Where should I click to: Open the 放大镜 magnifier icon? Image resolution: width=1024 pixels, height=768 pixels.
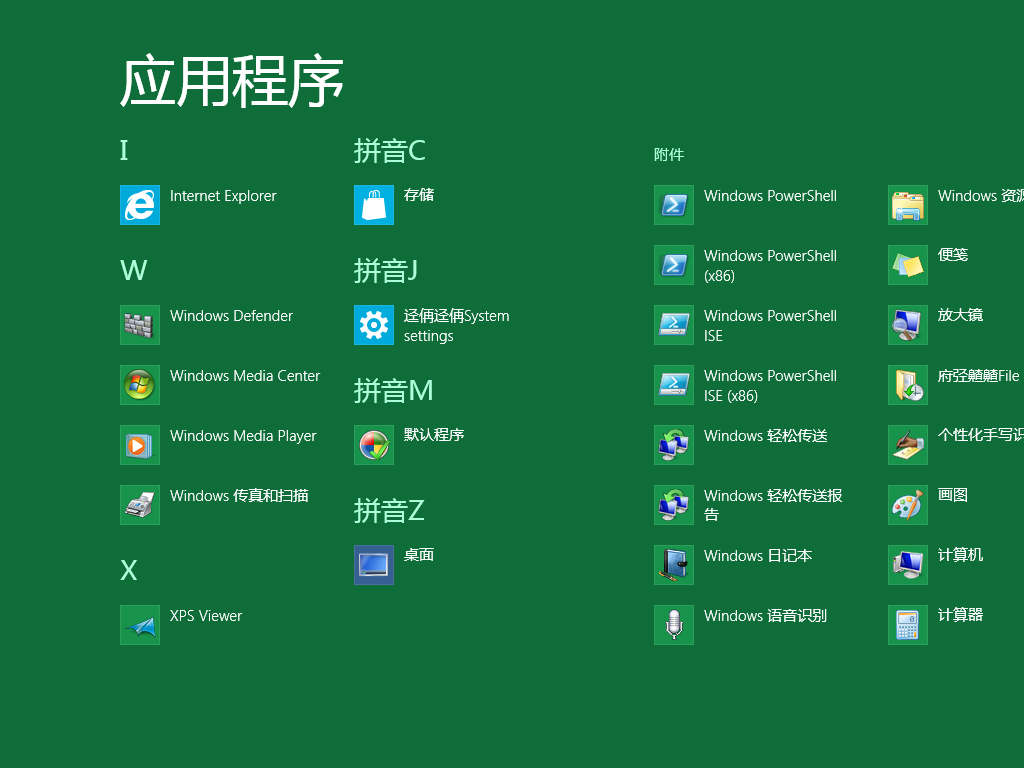[x=908, y=325]
